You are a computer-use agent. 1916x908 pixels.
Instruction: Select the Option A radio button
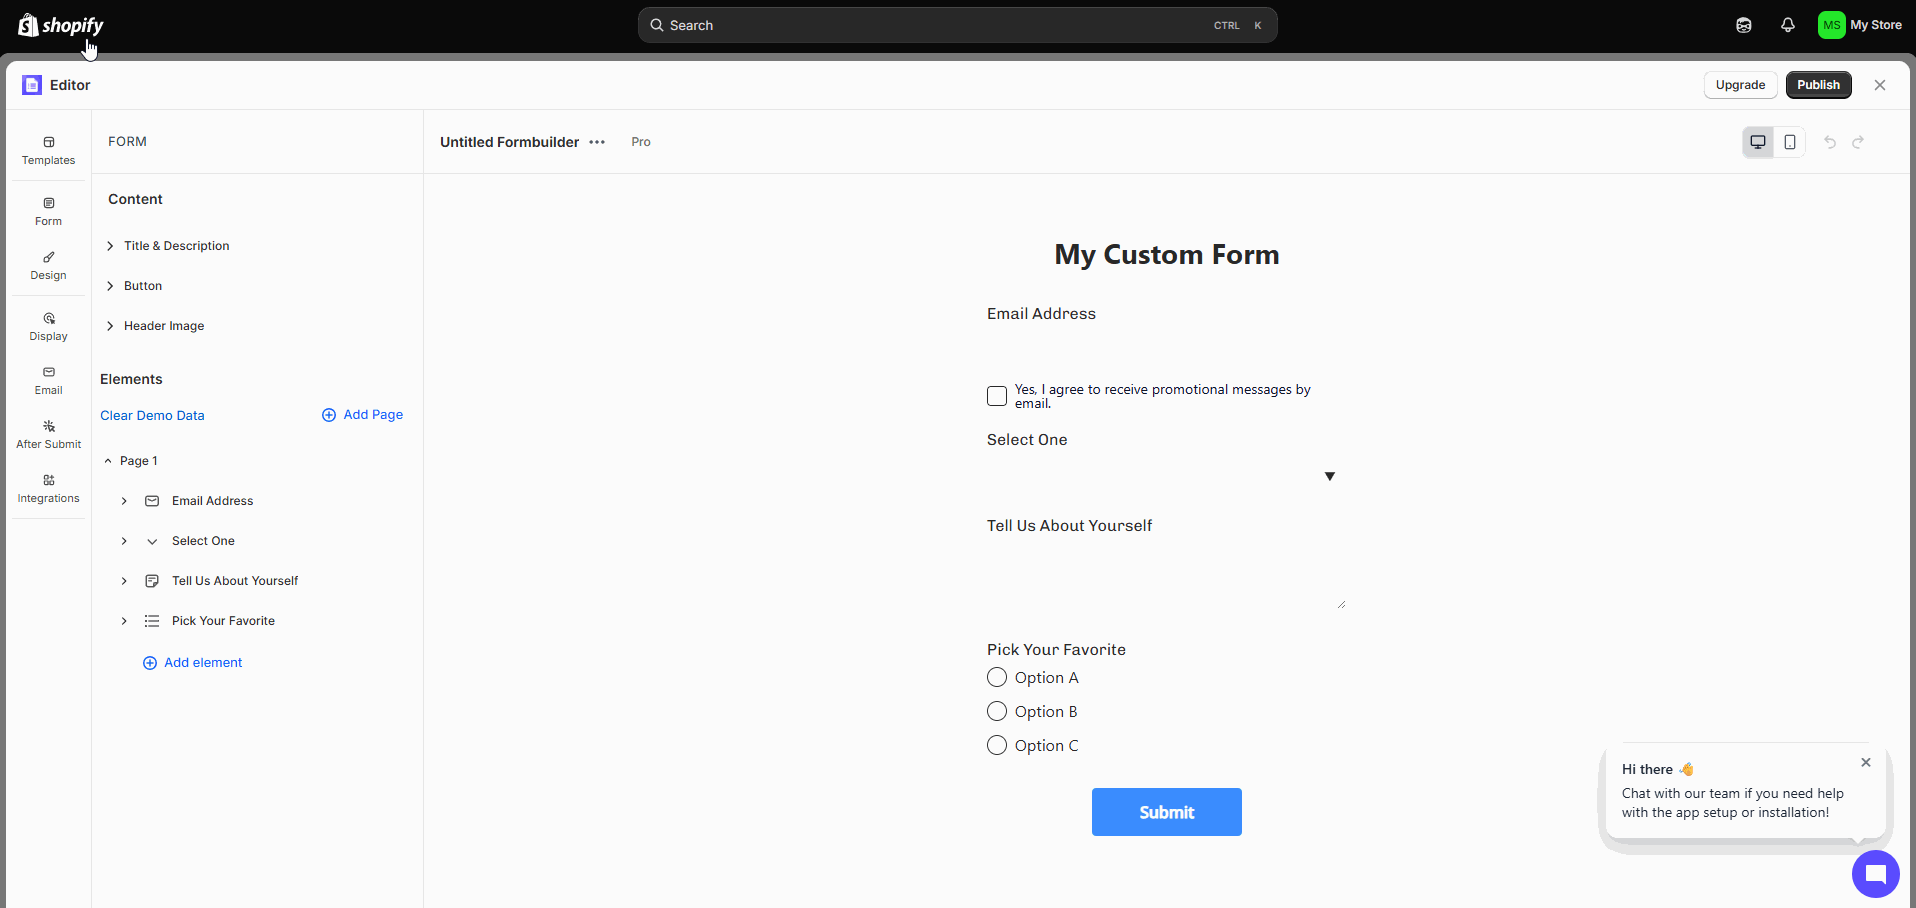997,678
